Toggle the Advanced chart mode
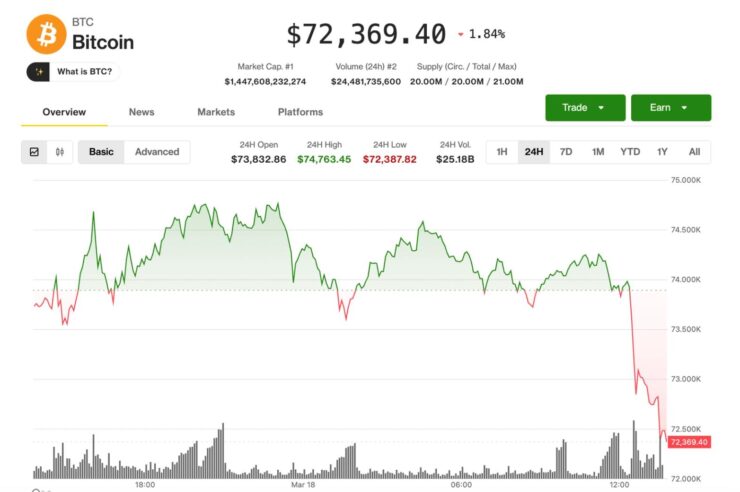Viewport: 740px width, 492px height. pos(157,152)
